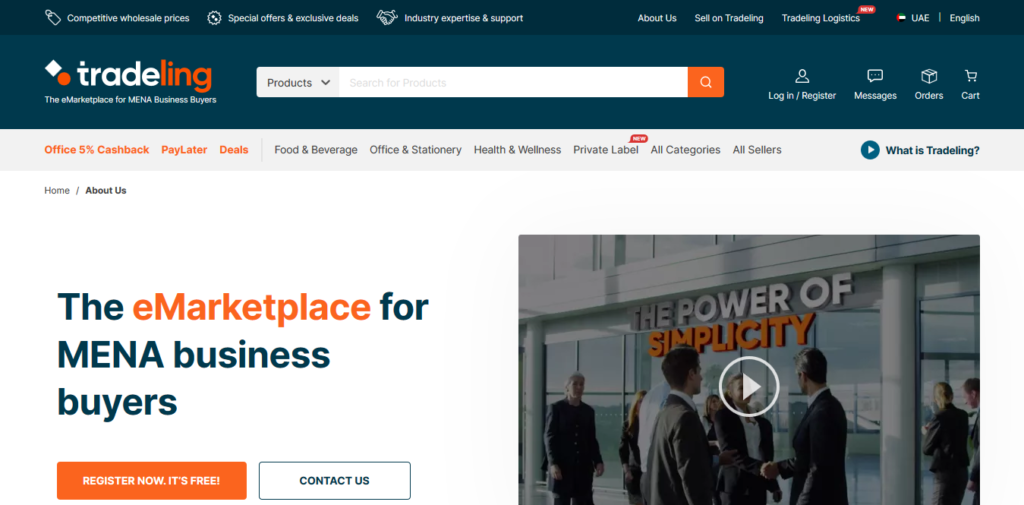Expand the Products search category dropdown
Viewport: 1024px width, 505px height.
tap(298, 83)
